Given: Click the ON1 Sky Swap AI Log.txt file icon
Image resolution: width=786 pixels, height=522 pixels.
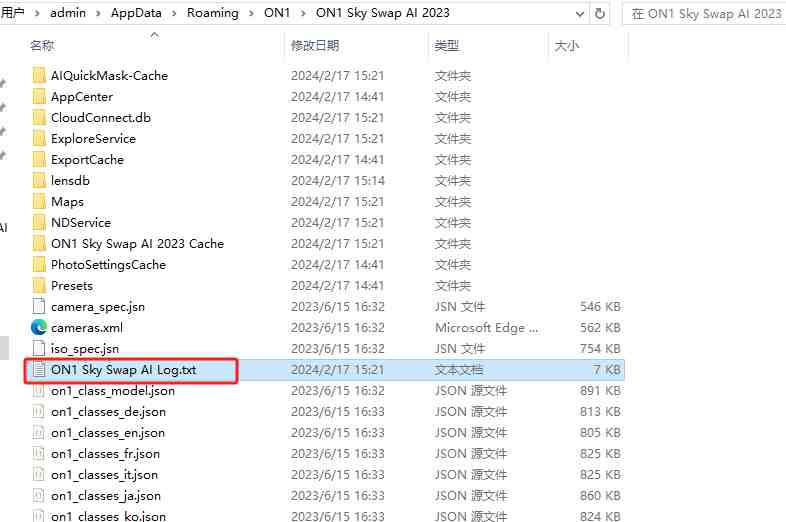Looking at the screenshot, I should [39, 370].
